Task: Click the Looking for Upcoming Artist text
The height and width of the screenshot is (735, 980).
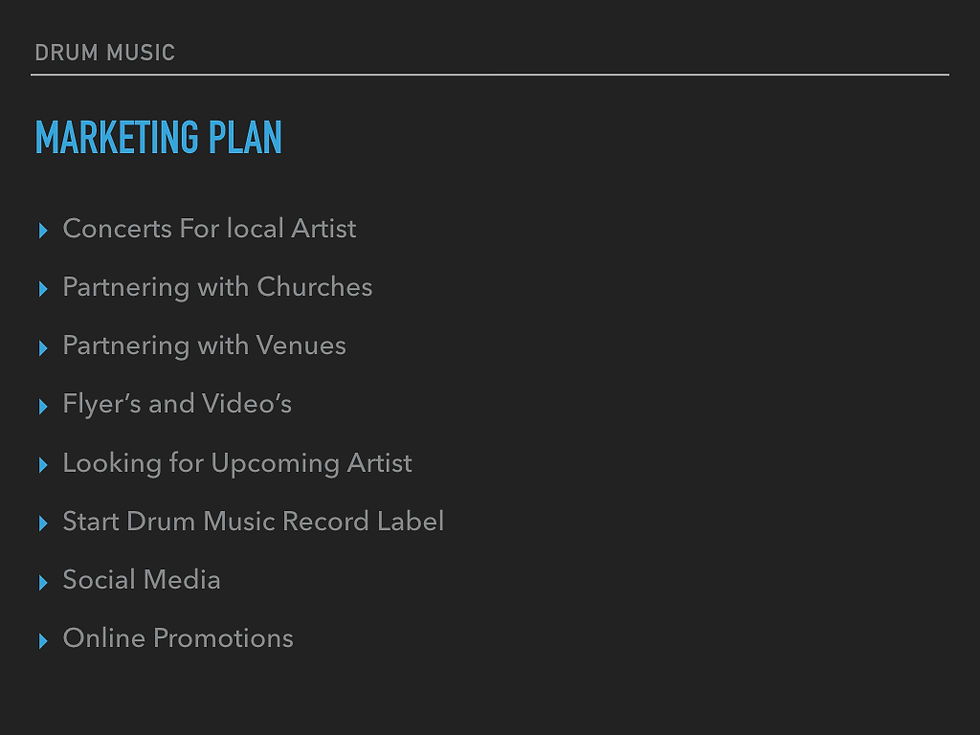Action: tap(237, 463)
